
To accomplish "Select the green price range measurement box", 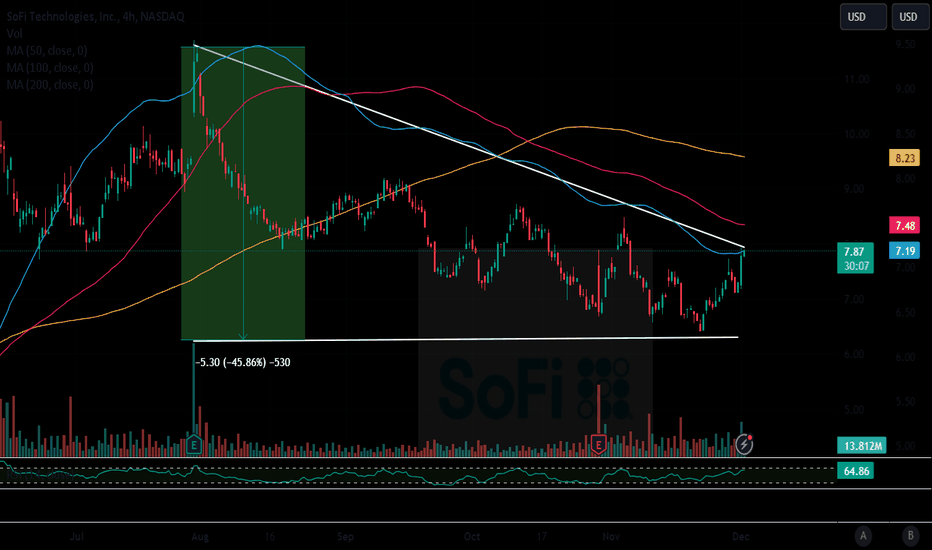I will click(x=243, y=193).
